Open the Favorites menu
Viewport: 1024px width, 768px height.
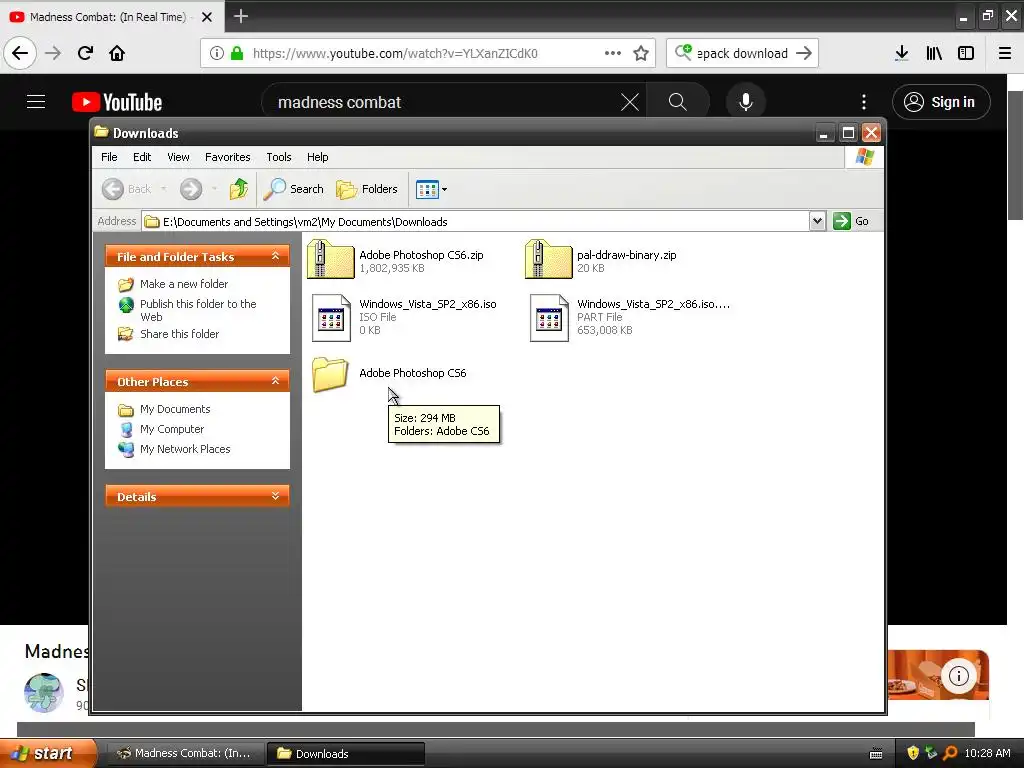[227, 157]
